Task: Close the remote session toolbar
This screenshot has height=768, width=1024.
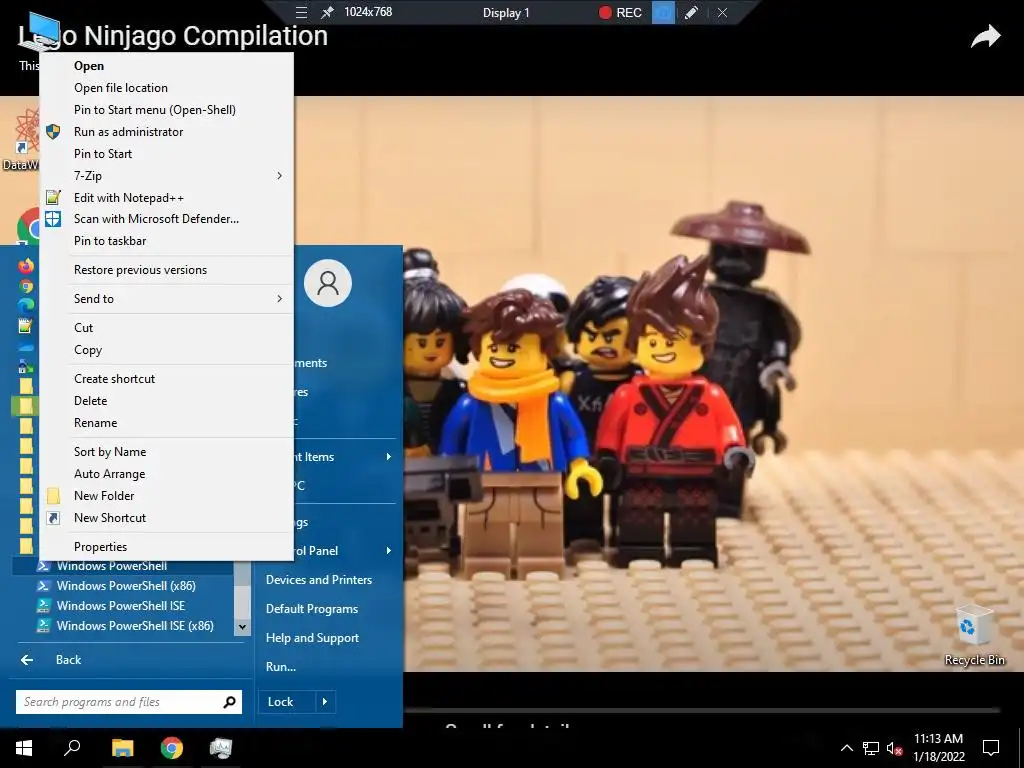Action: [722, 12]
